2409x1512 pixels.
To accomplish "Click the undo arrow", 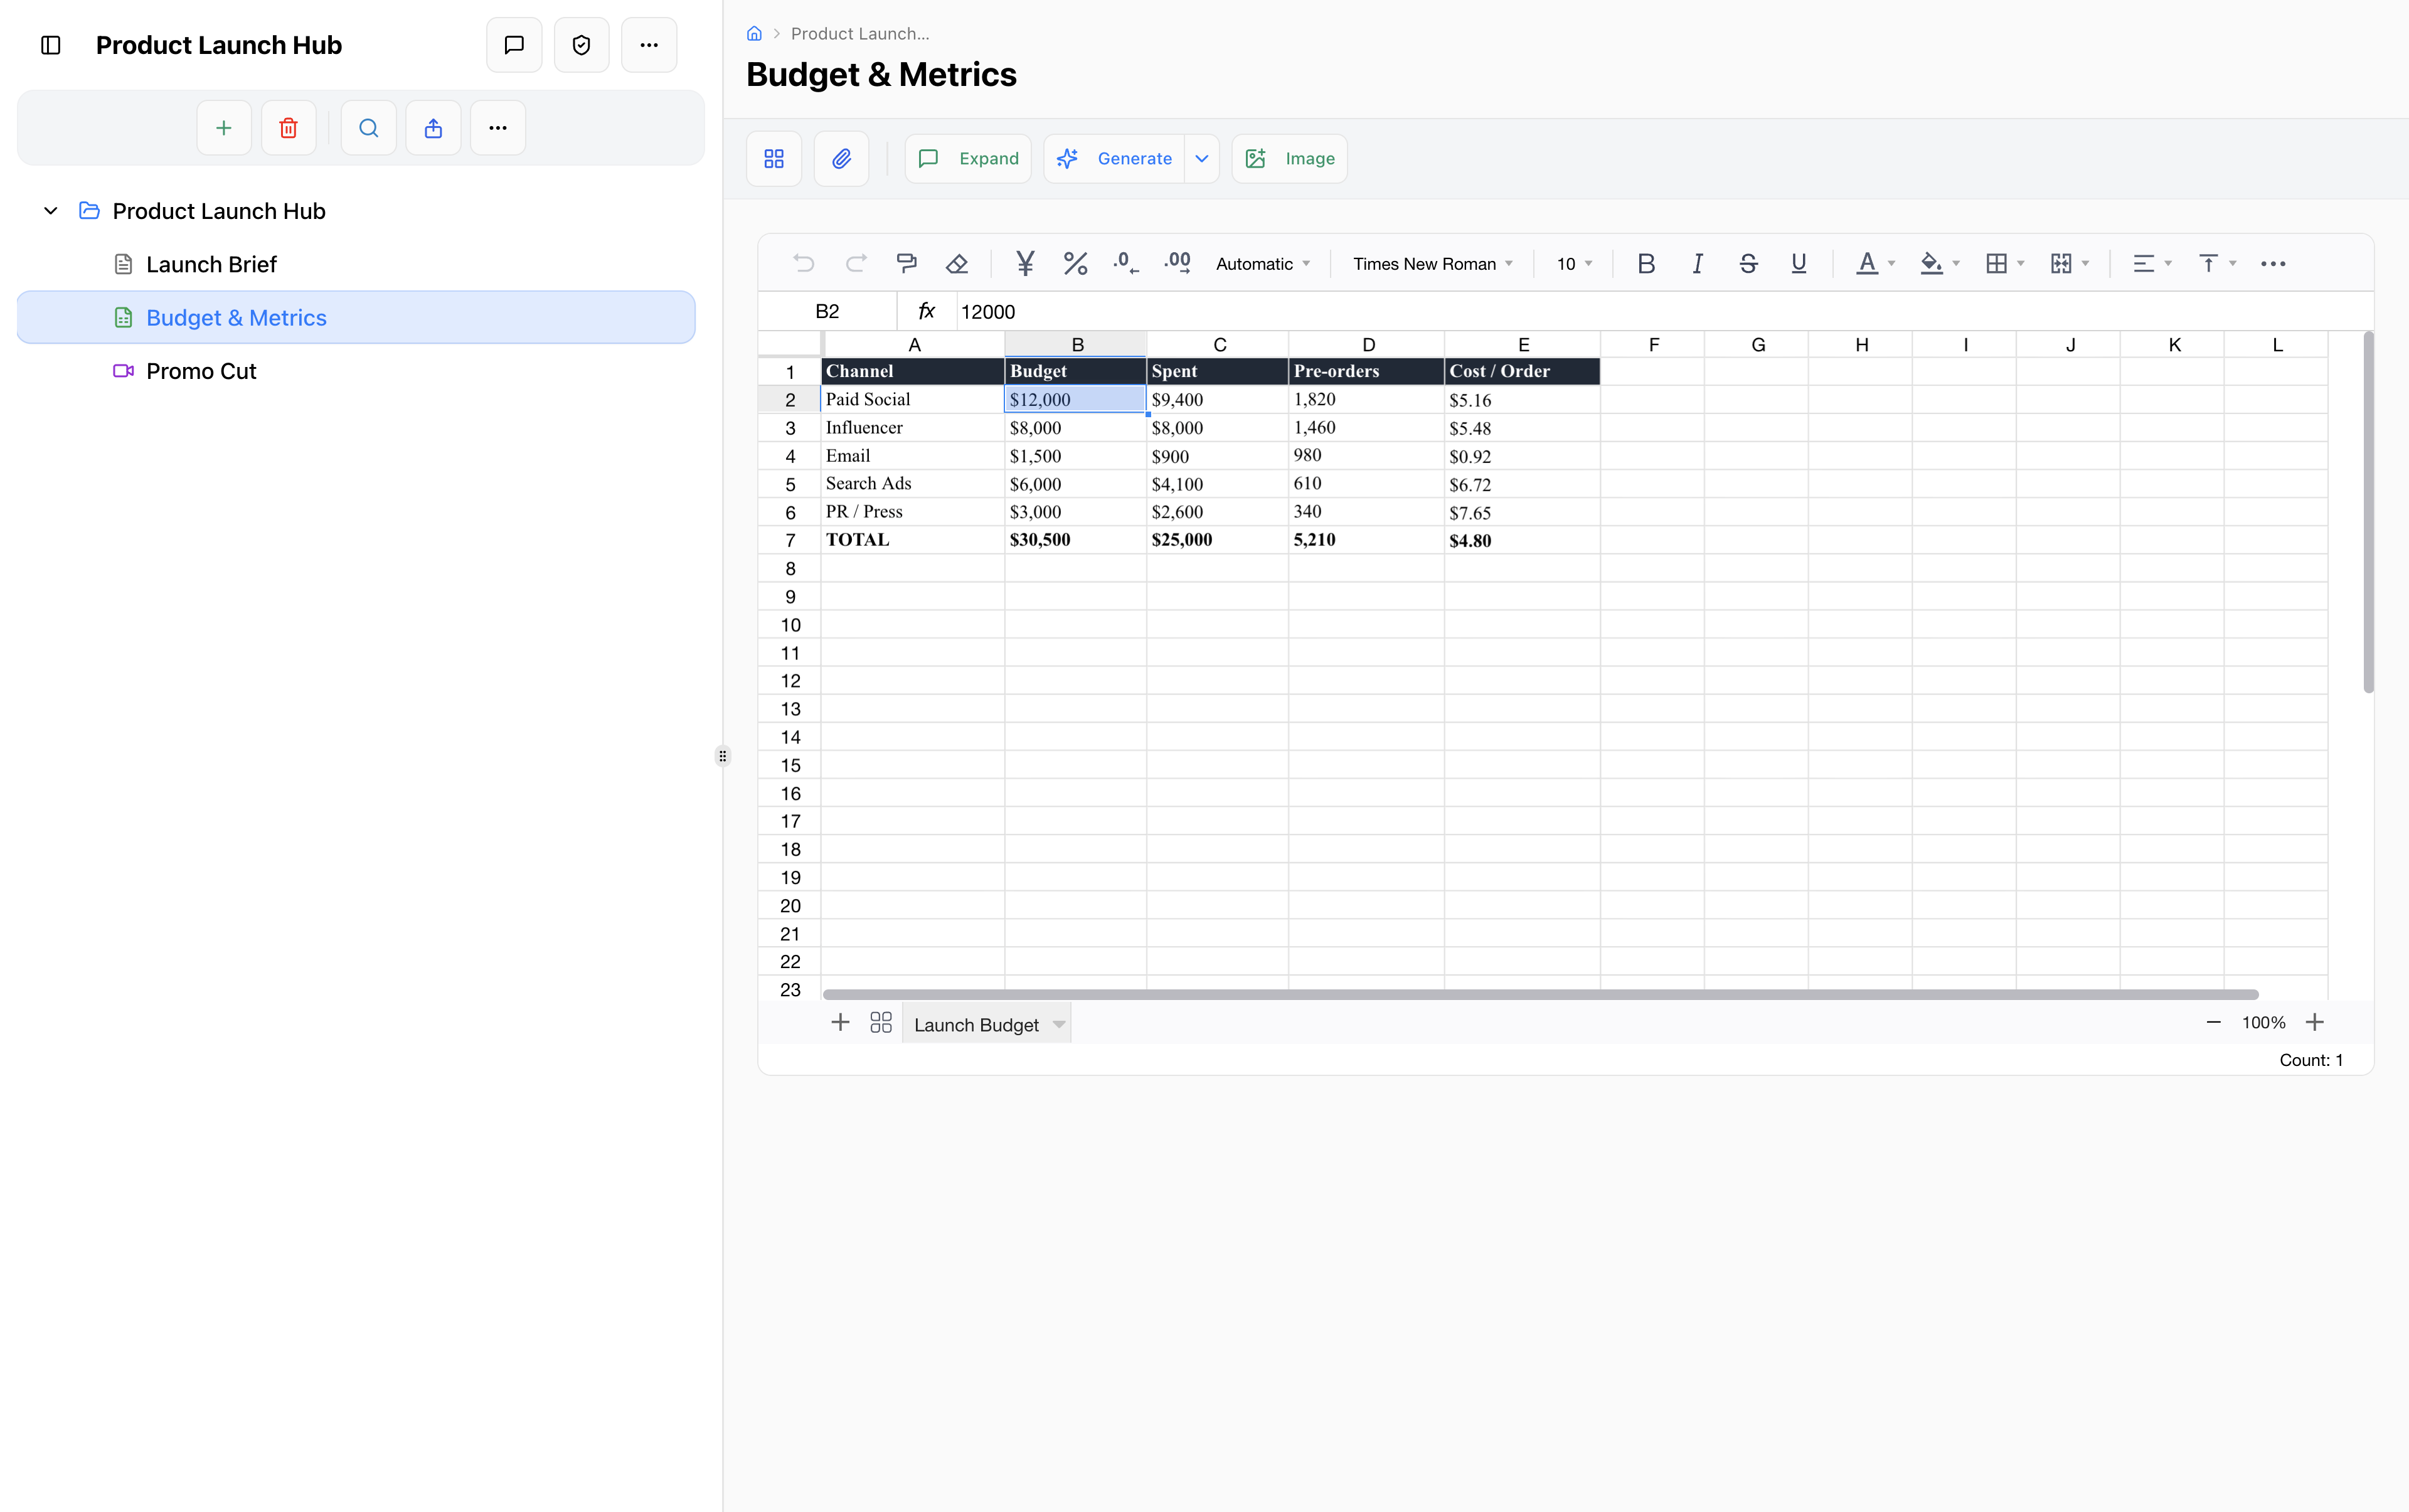I will tap(804, 264).
